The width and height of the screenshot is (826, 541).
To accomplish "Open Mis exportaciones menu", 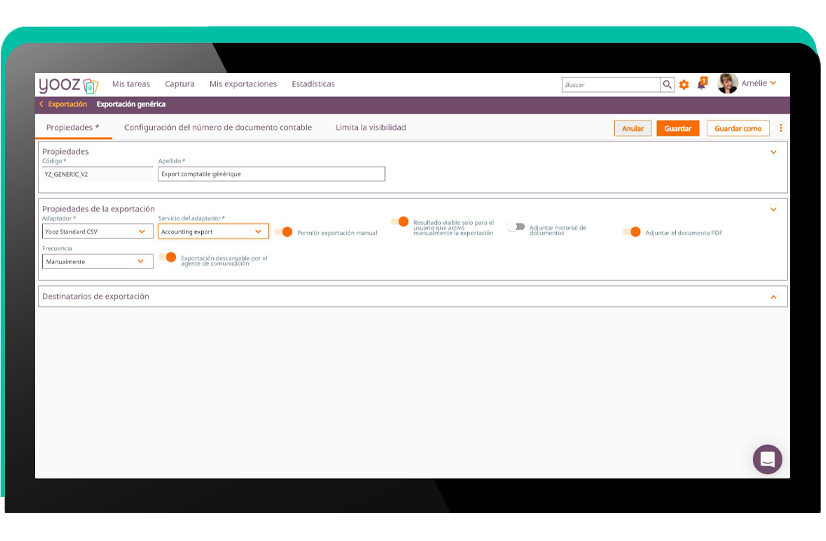I will coord(243,84).
